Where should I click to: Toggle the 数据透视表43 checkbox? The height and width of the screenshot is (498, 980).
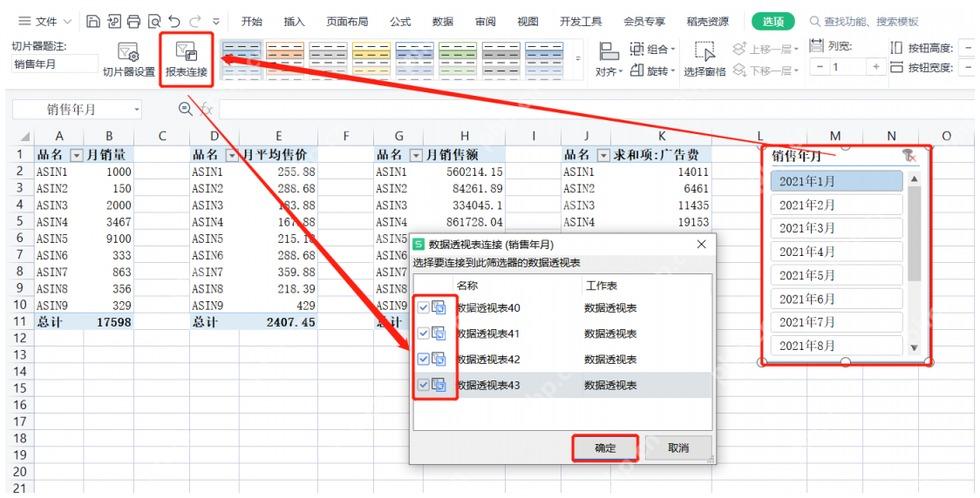[423, 384]
